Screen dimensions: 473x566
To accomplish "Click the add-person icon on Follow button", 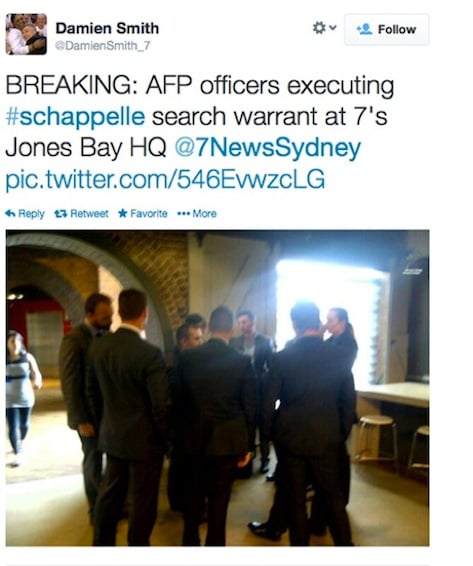I will [x=364, y=29].
